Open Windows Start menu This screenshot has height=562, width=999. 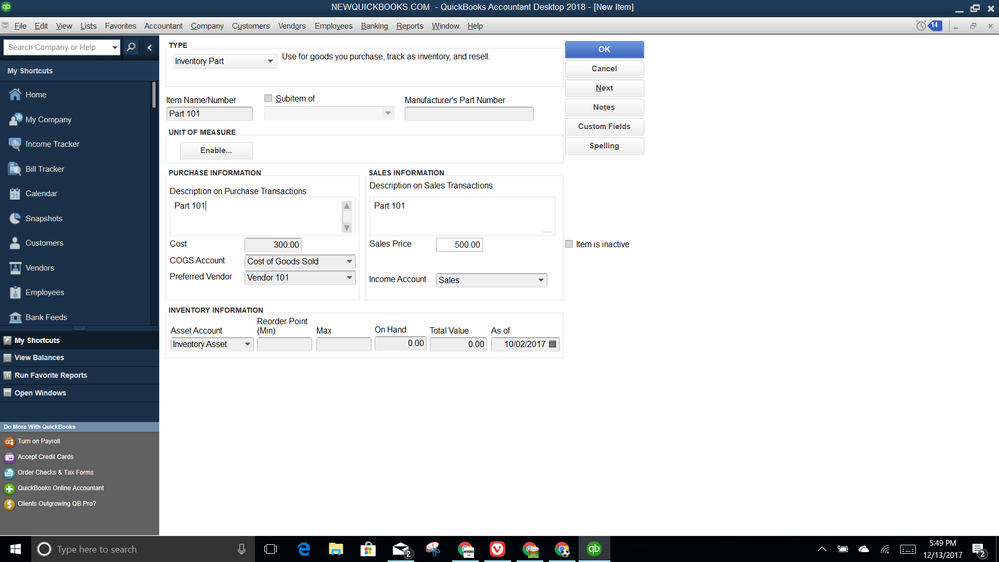pyautogui.click(x=15, y=549)
